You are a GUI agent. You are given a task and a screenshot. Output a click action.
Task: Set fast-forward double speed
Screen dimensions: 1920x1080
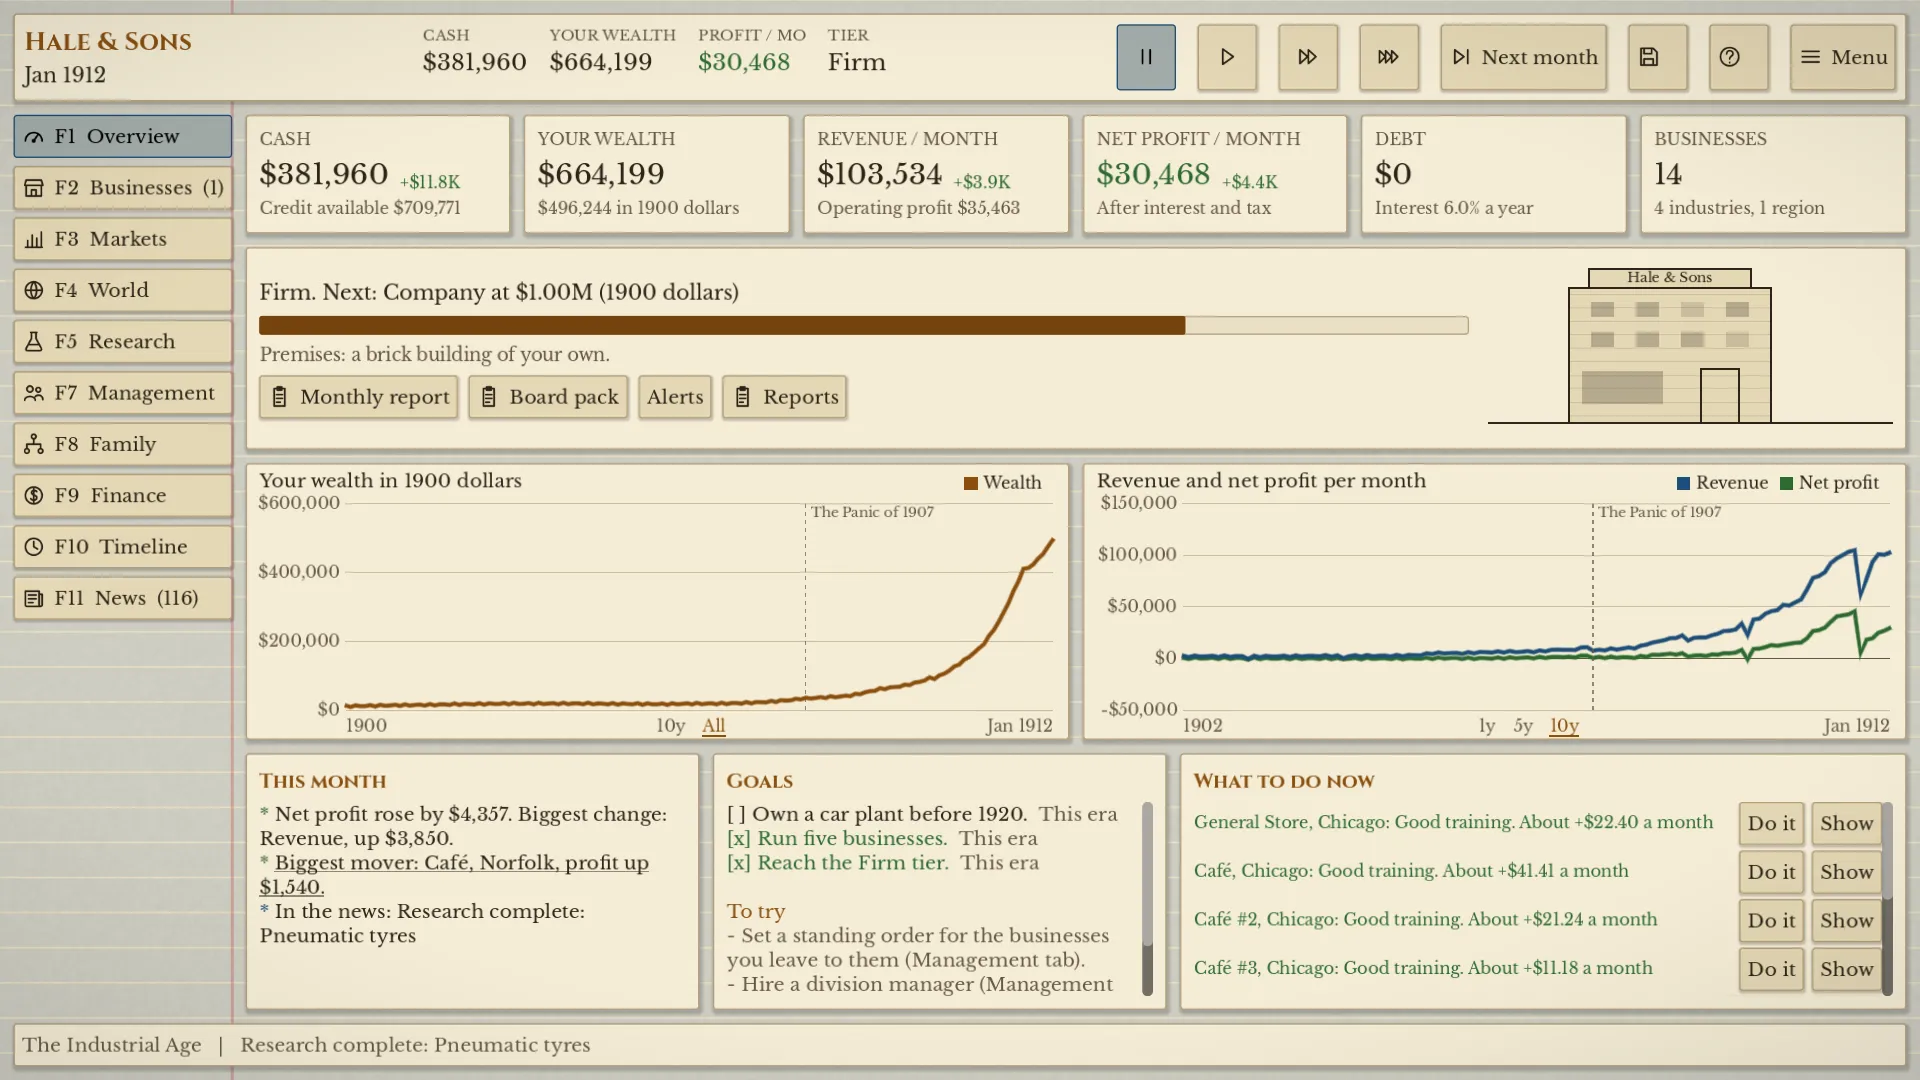pyautogui.click(x=1308, y=57)
